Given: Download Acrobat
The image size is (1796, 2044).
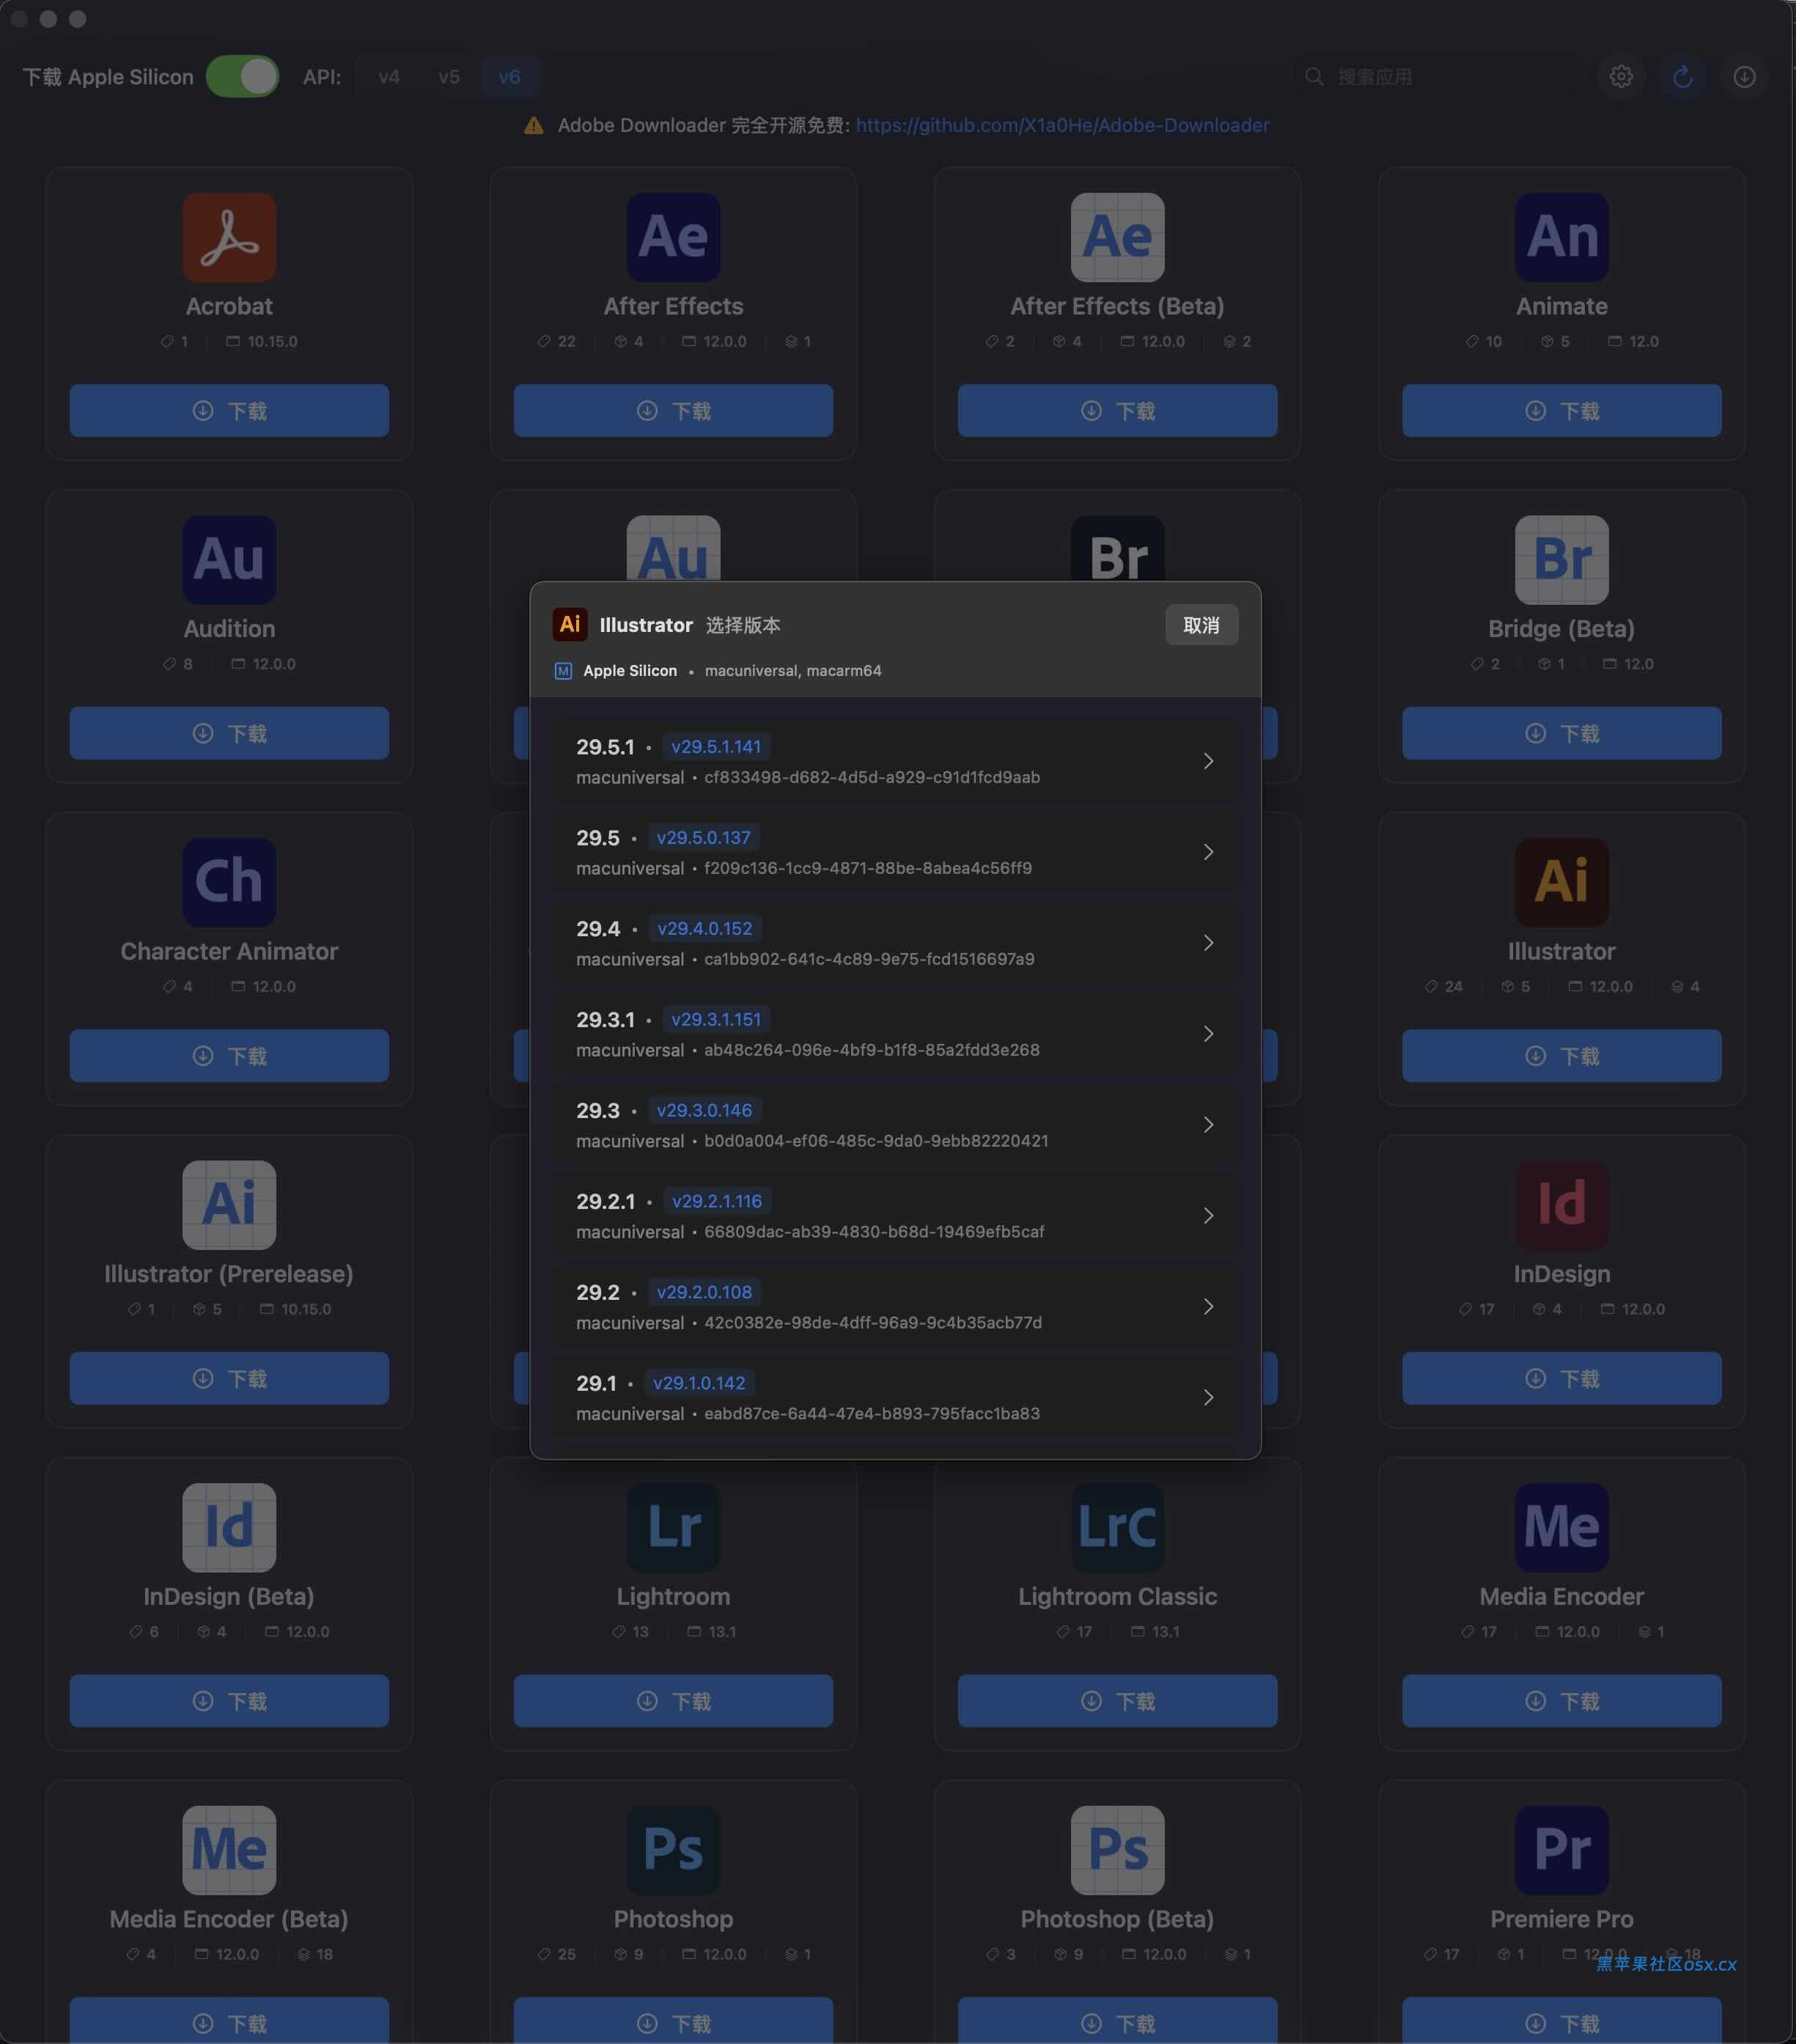Looking at the screenshot, I should tap(229, 411).
